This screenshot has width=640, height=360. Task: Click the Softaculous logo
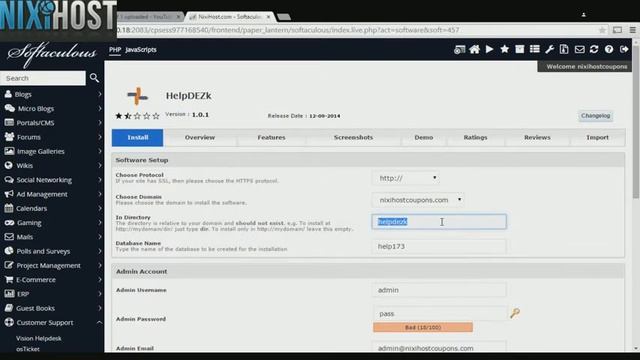(52, 54)
